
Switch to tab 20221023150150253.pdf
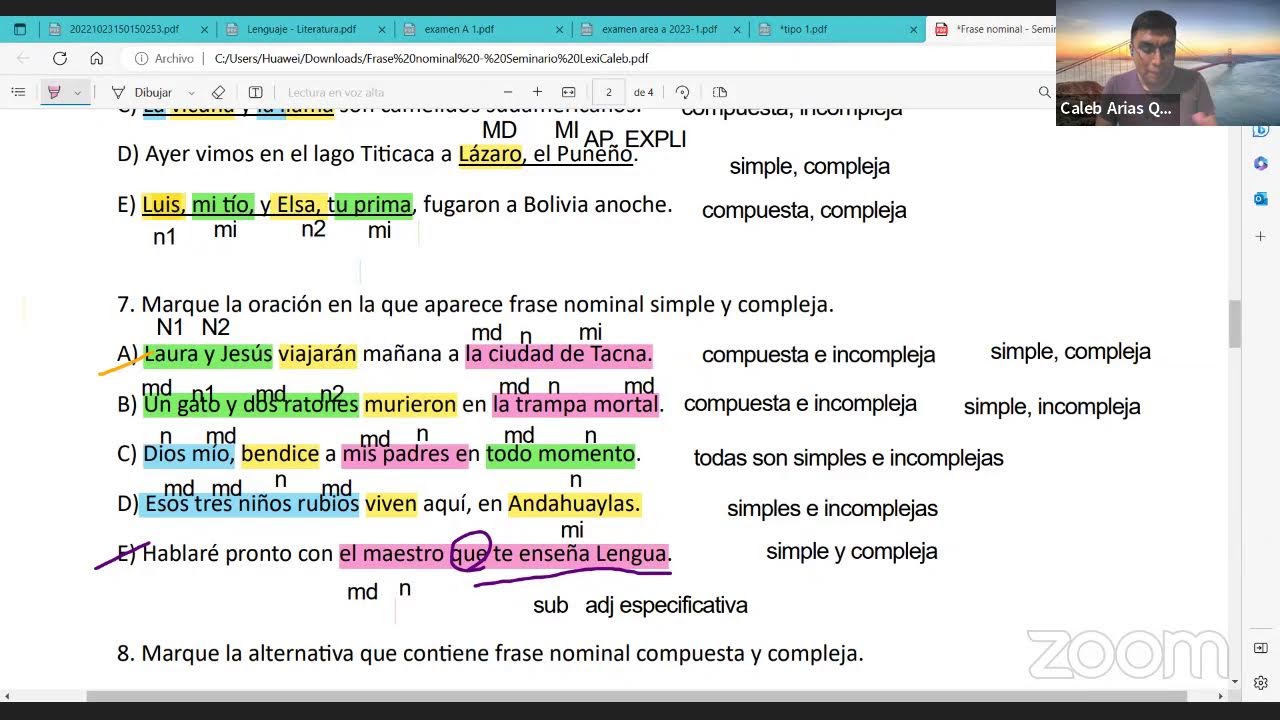point(124,29)
